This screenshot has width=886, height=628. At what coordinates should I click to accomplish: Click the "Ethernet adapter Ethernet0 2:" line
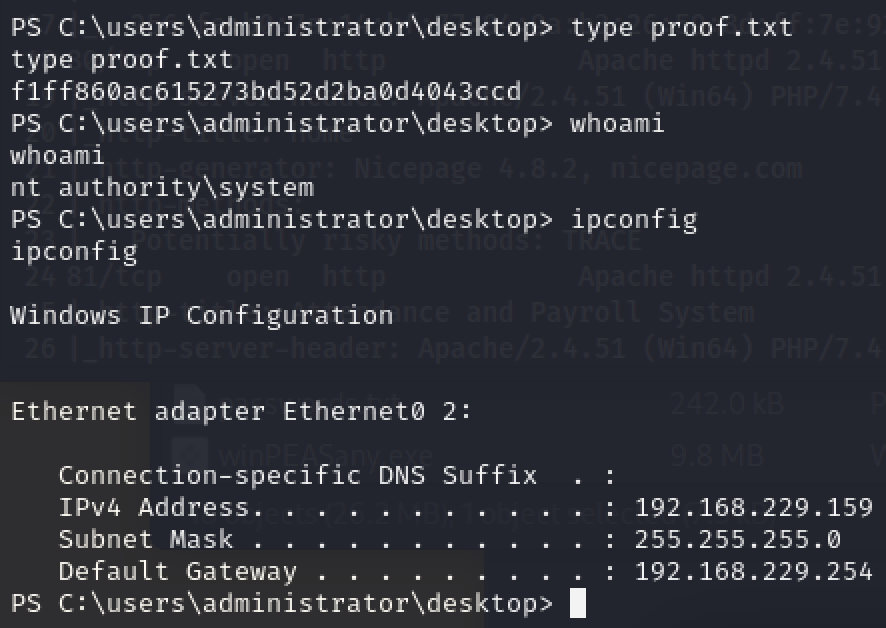[x=241, y=412]
